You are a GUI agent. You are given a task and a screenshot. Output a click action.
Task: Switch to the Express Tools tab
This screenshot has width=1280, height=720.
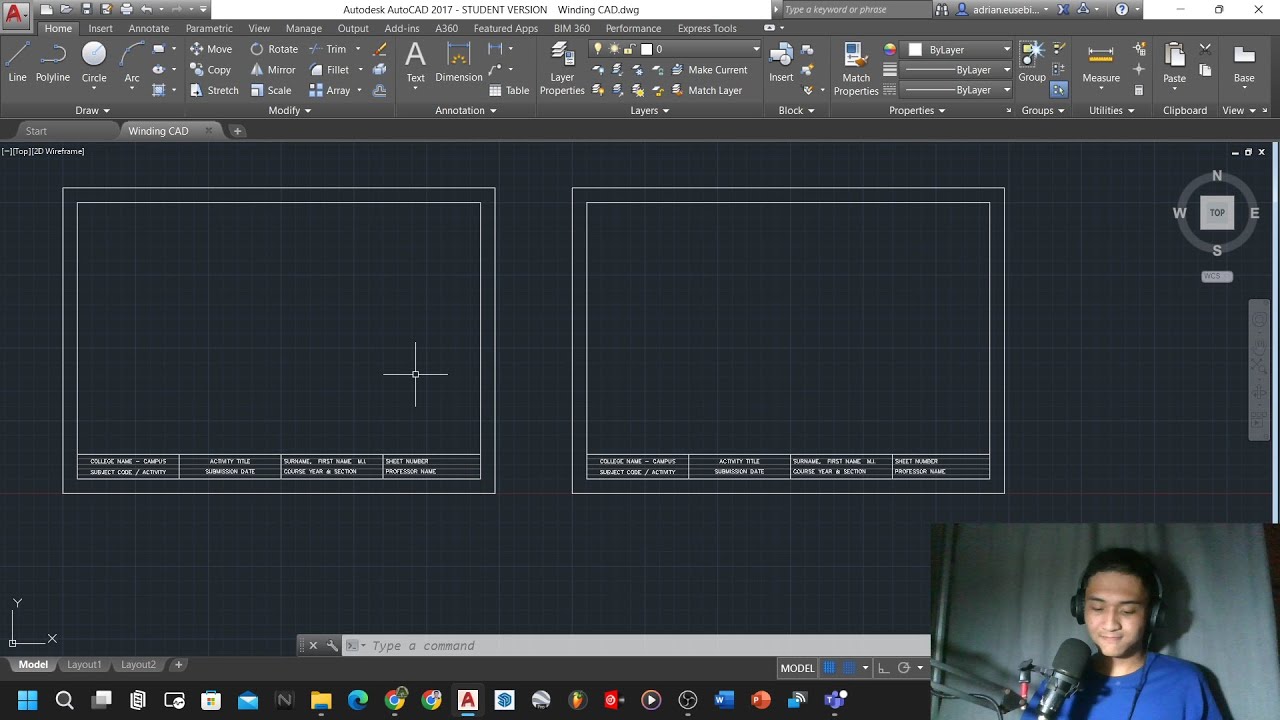coord(707,28)
